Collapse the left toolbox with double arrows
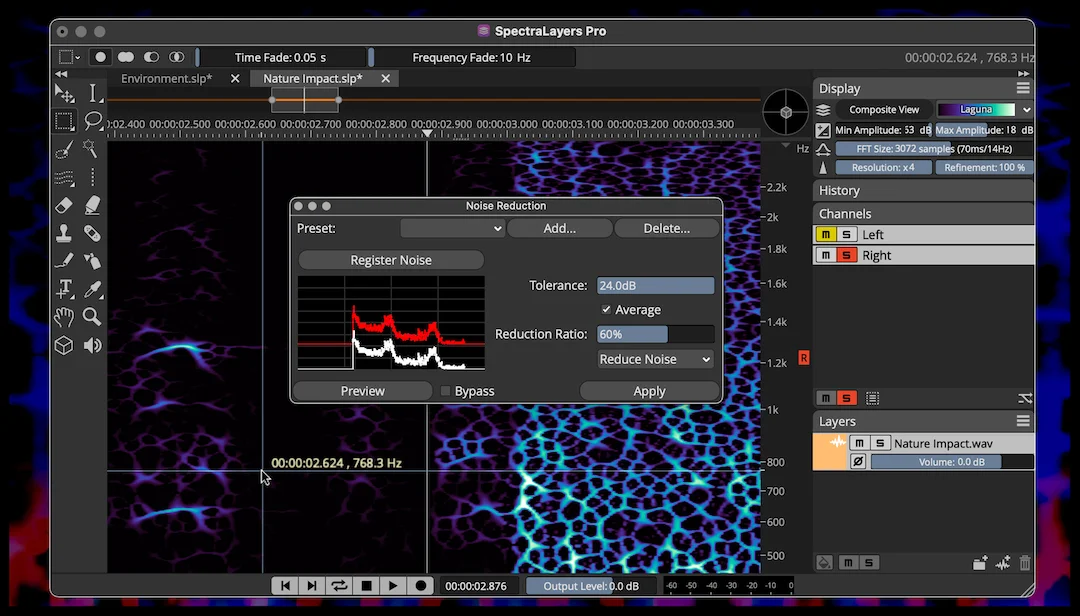Viewport: 1080px width, 616px height. pos(61,74)
